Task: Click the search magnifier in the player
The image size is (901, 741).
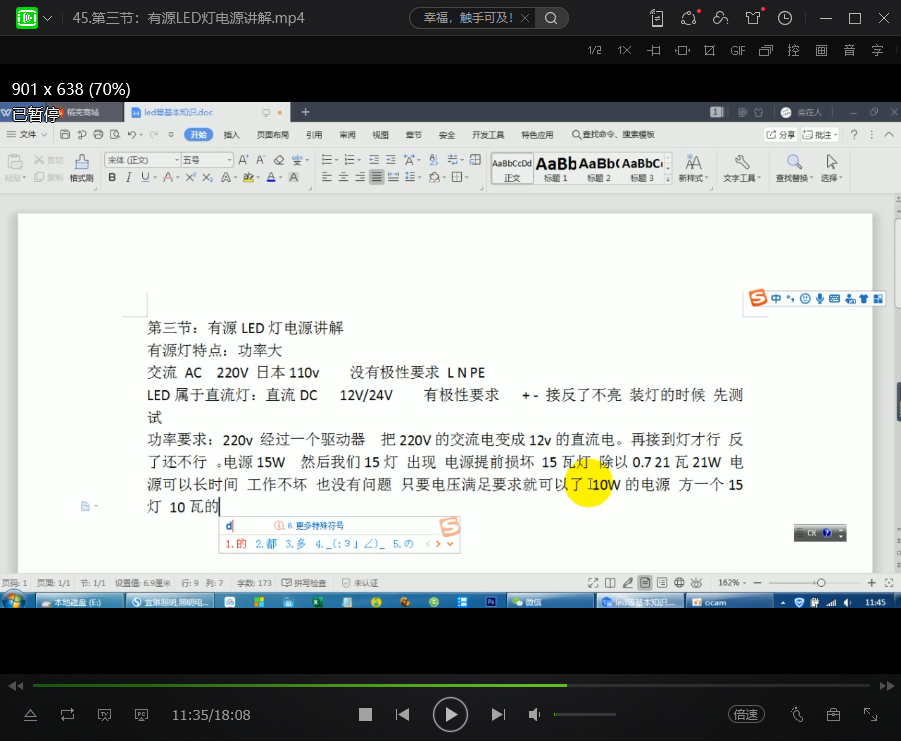Action: pyautogui.click(x=551, y=18)
